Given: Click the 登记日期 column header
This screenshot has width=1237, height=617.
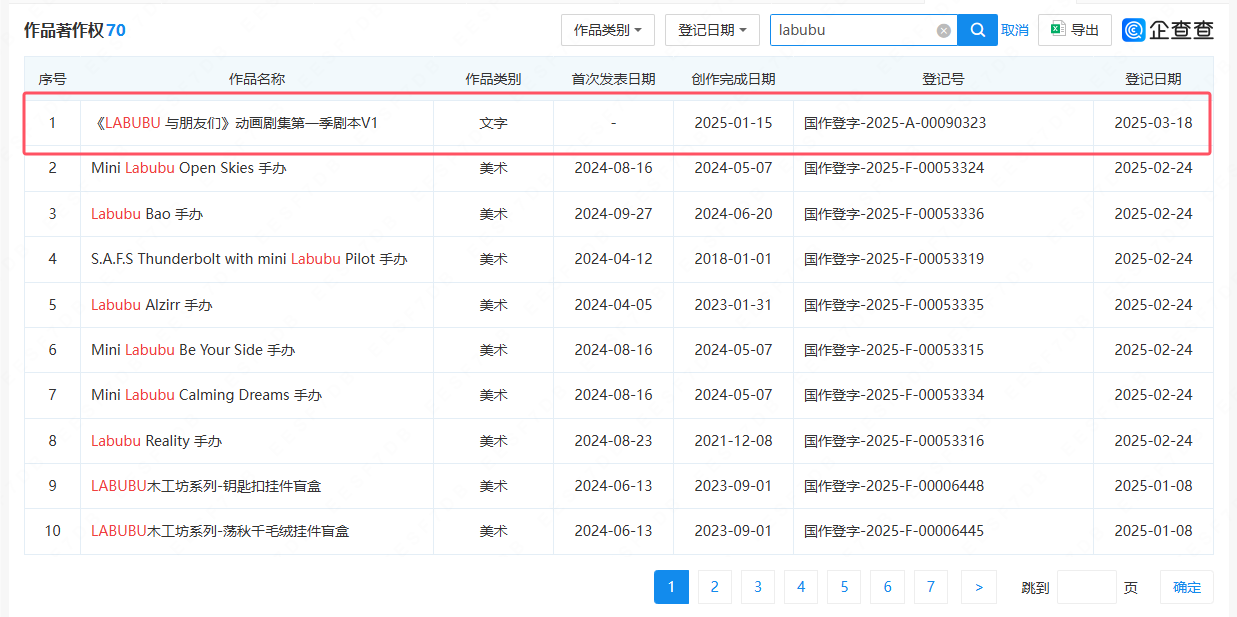Looking at the screenshot, I should tap(1153, 79).
